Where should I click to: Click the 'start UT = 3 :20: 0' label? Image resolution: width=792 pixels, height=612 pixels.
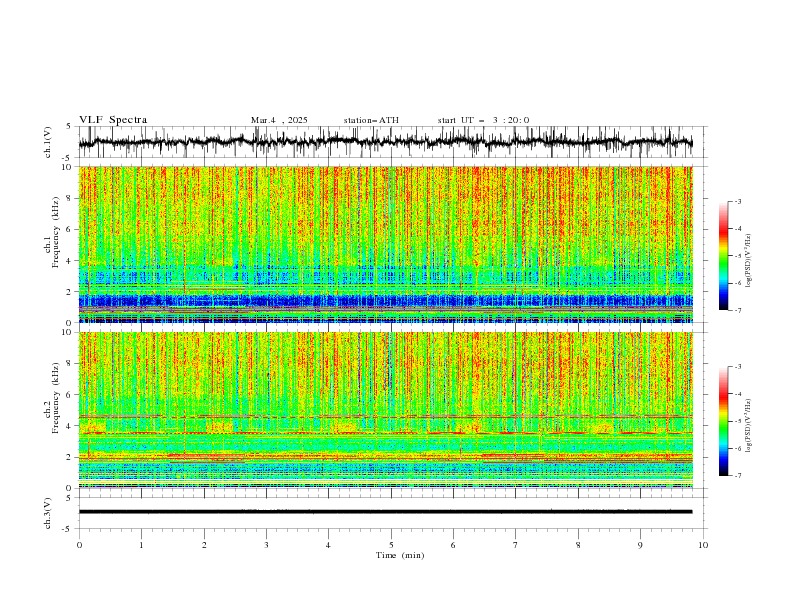pos(483,120)
